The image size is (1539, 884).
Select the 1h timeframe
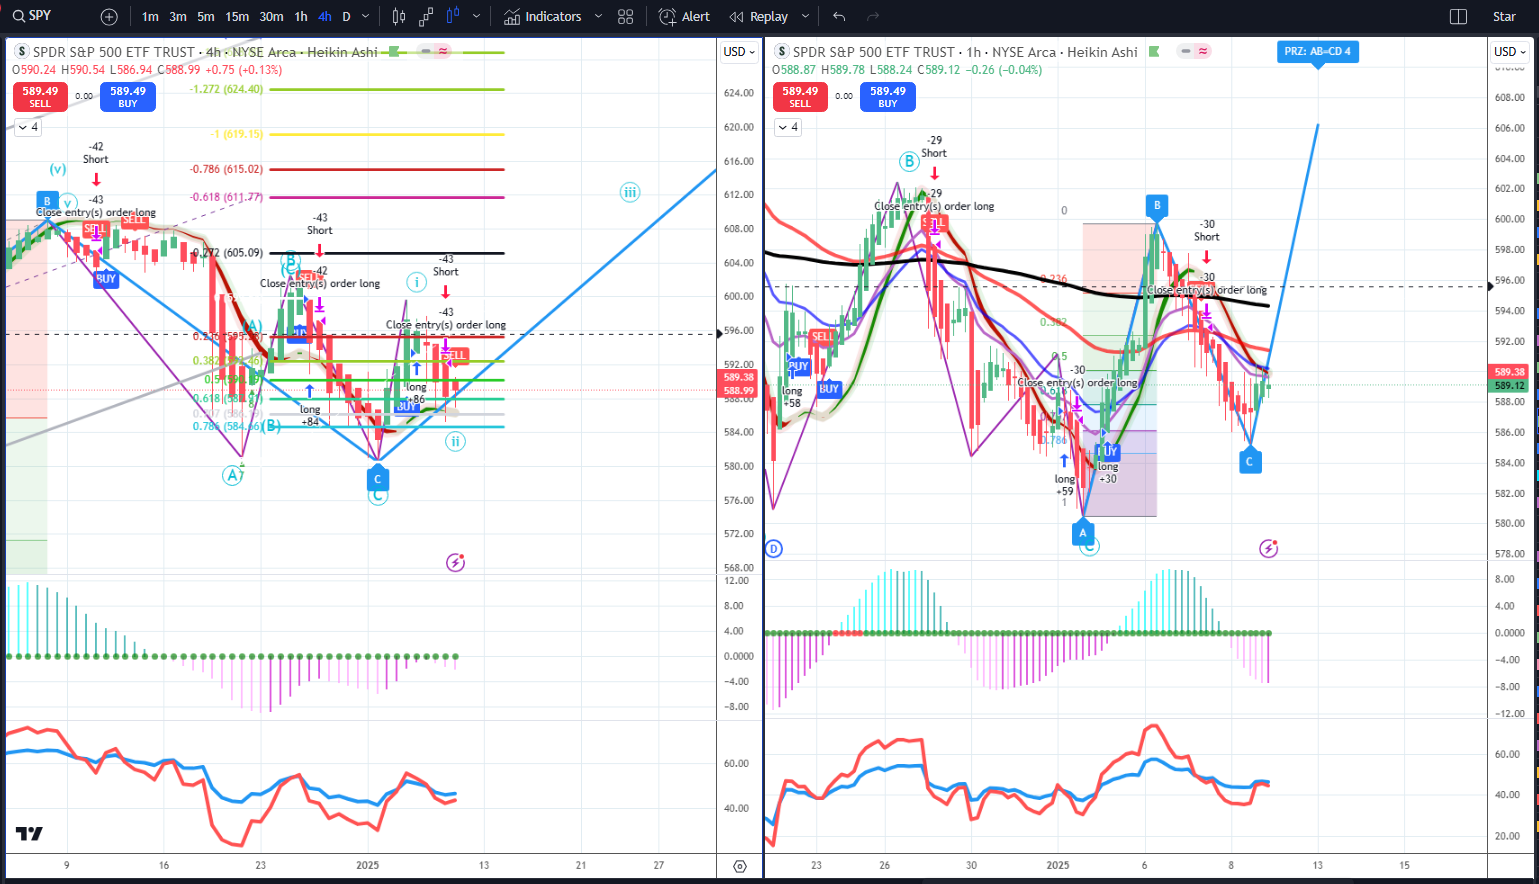coord(301,17)
